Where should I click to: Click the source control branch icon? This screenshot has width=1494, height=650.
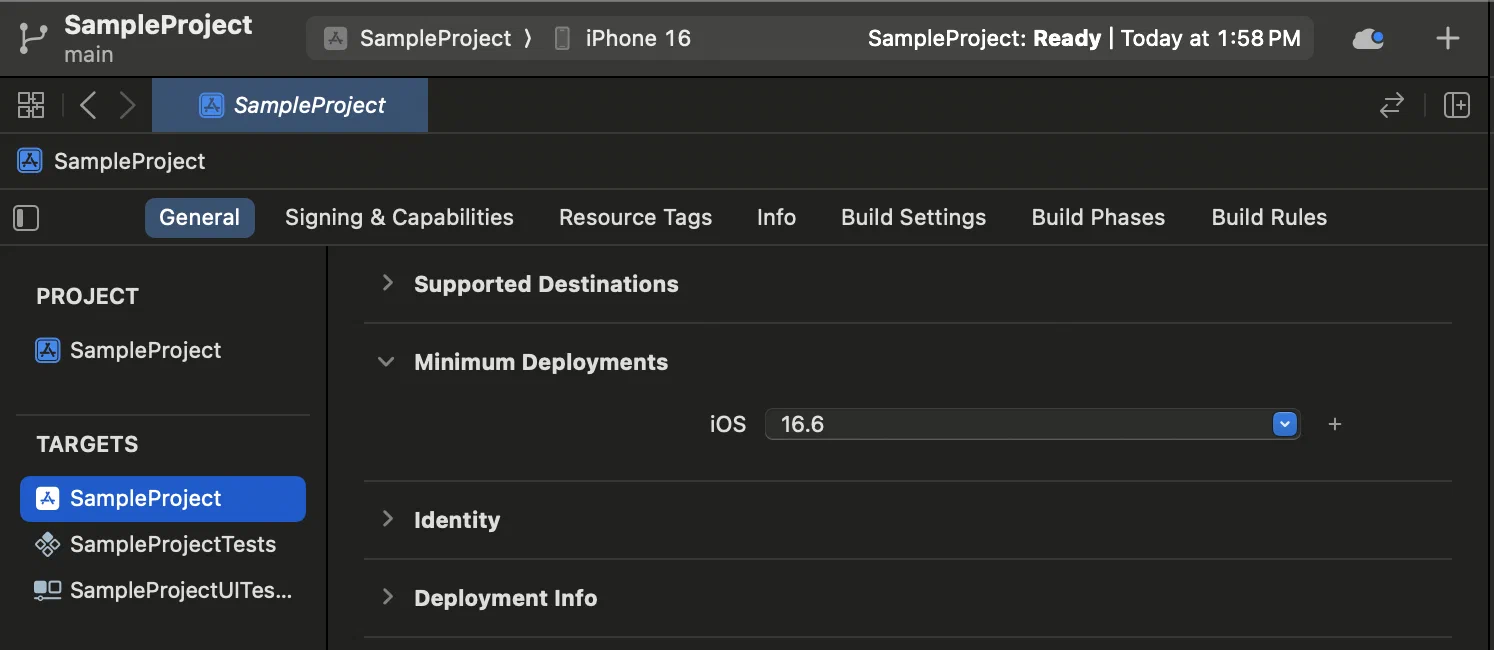pos(33,39)
